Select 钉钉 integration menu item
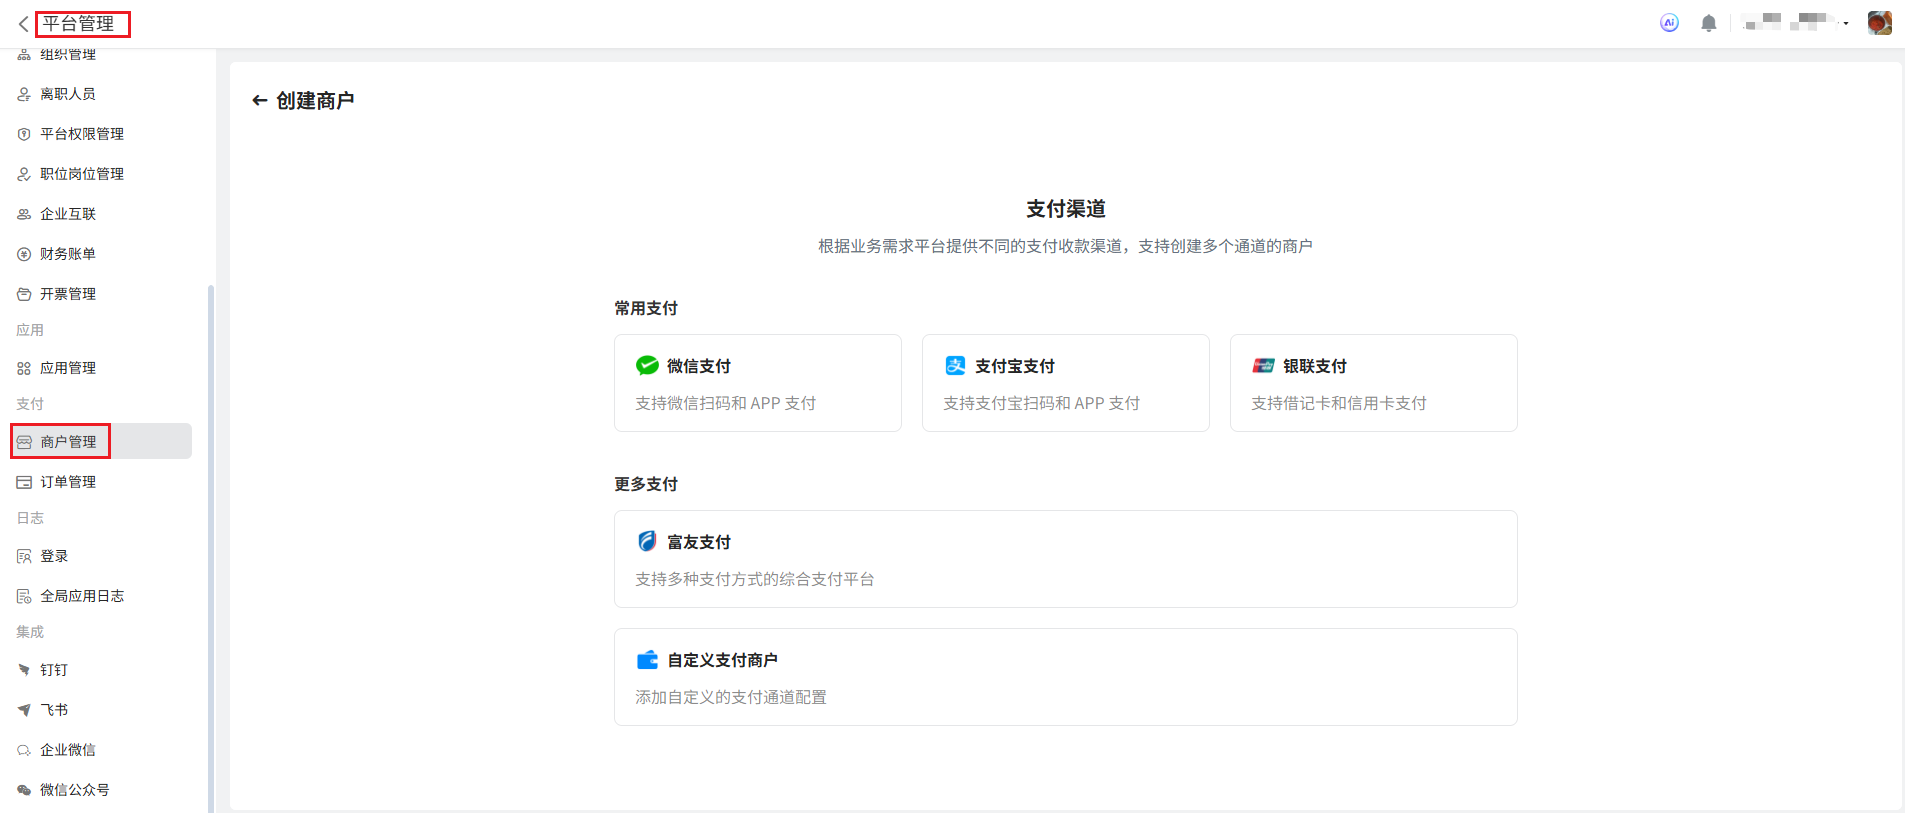 pyautogui.click(x=54, y=670)
